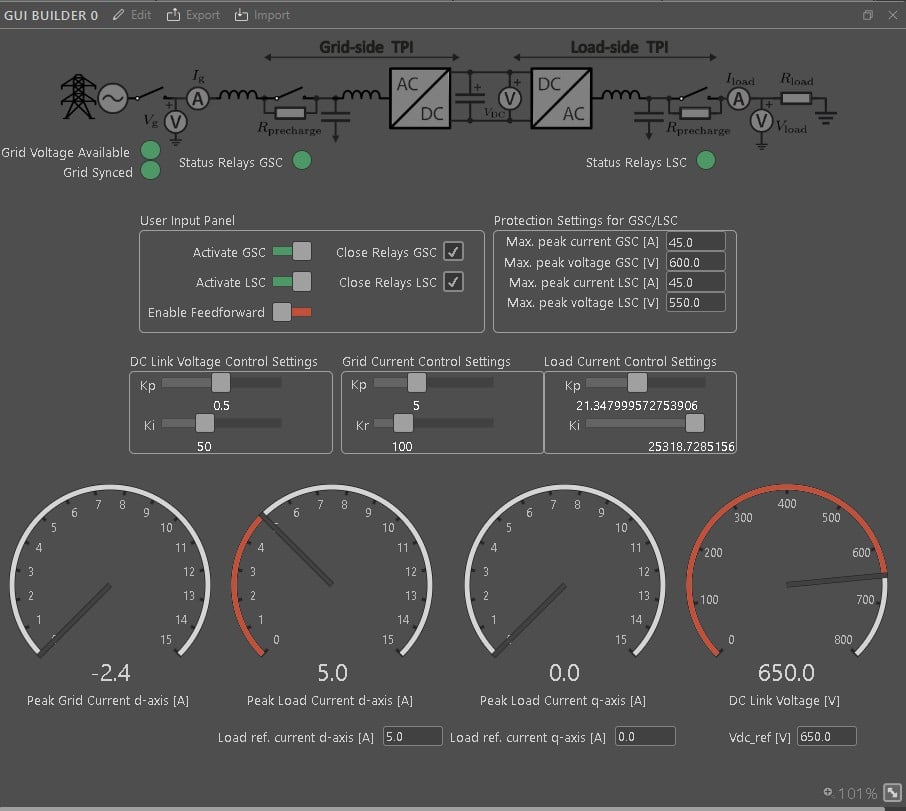Viewport: 906px width, 811px height.
Task: Toggle the Activate GSC switch
Action: point(292,252)
